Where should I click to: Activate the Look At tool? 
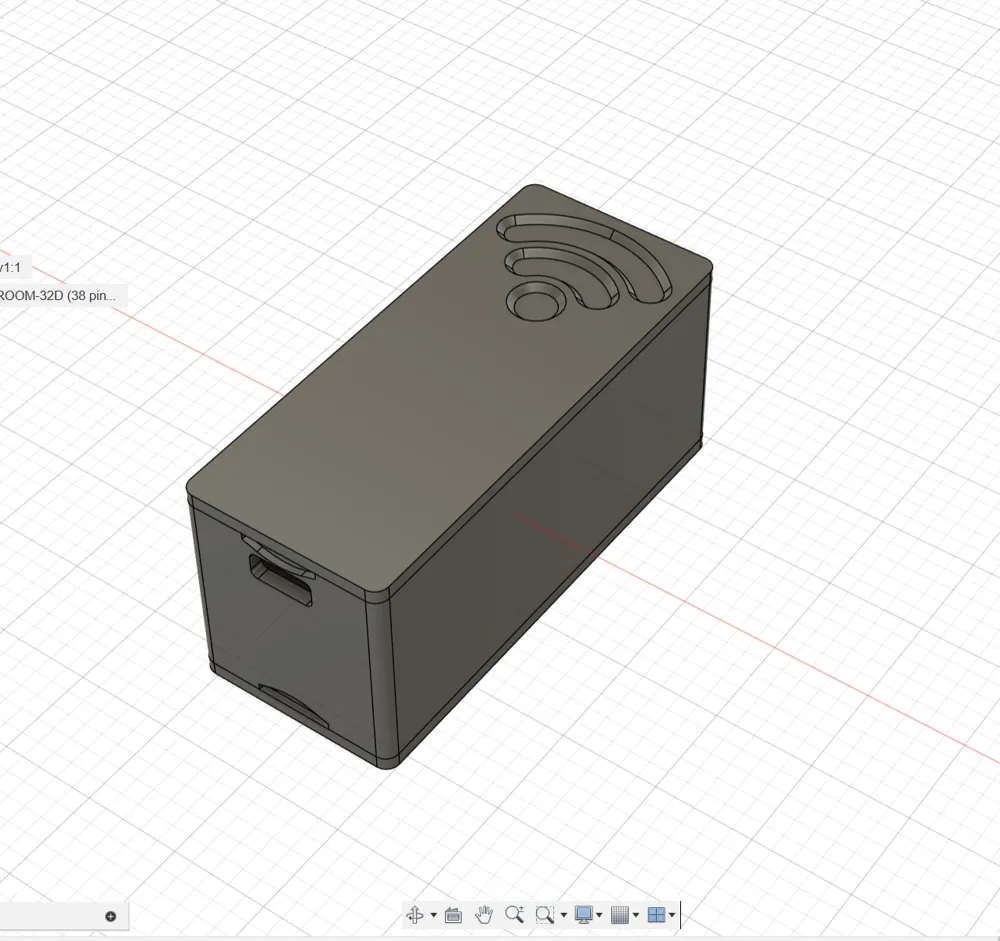(453, 915)
